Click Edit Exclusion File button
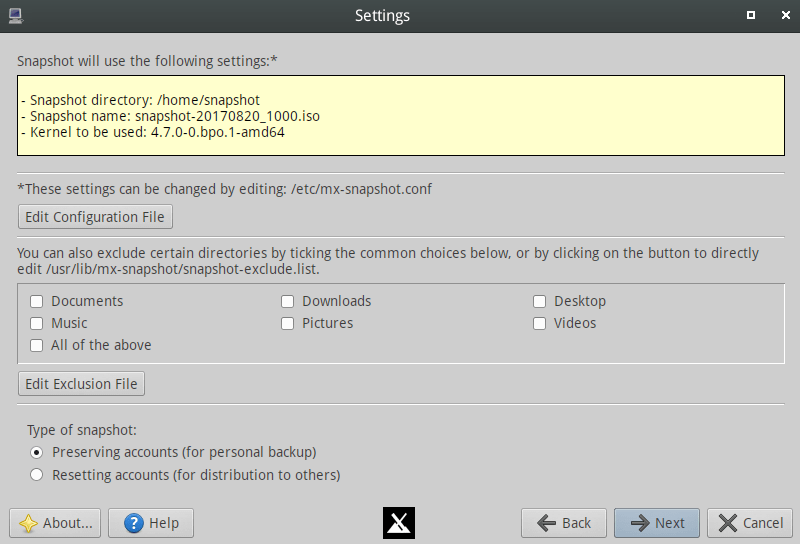Image resolution: width=800 pixels, height=544 pixels. (82, 384)
